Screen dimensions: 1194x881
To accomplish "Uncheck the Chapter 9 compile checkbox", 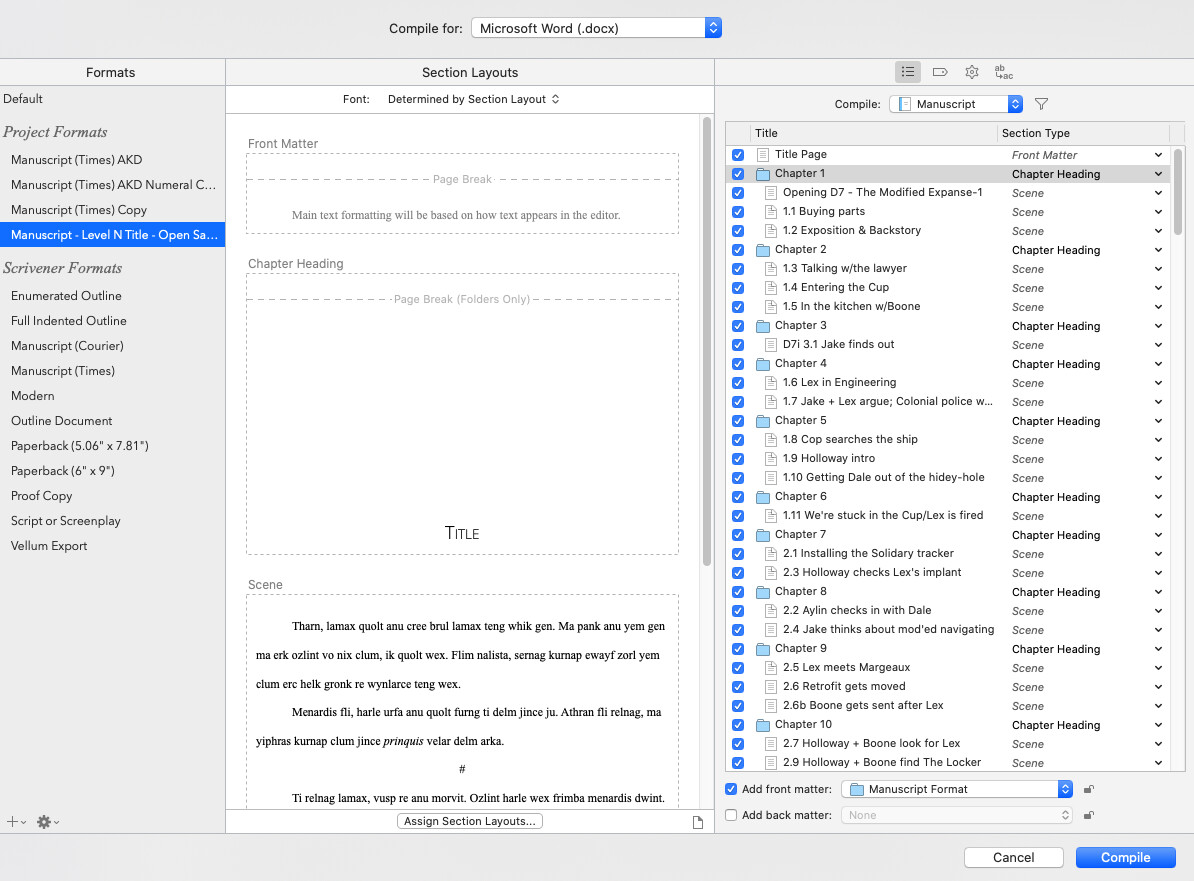I will point(738,649).
